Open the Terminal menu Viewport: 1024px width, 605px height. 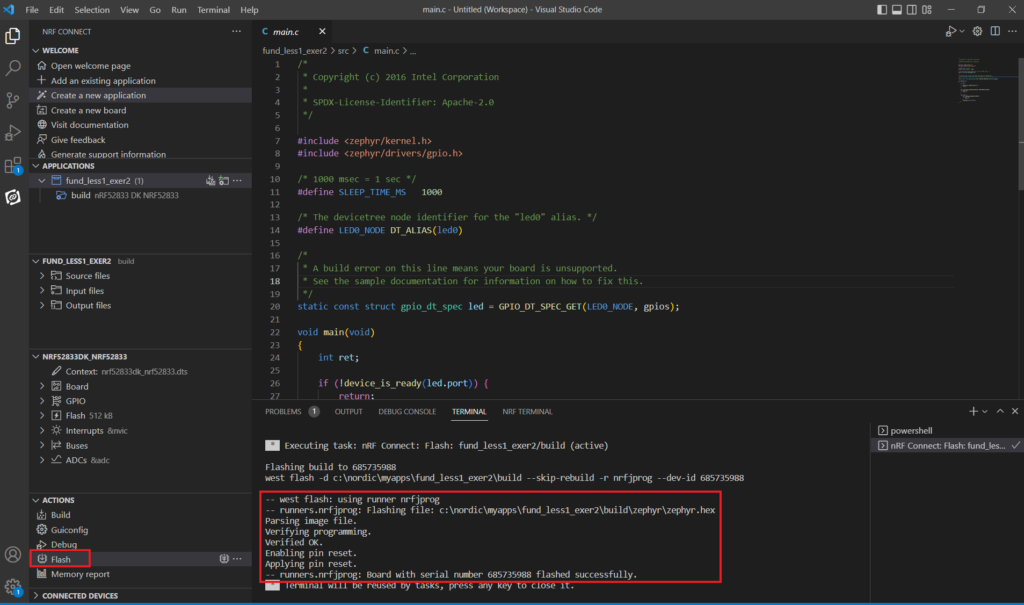tap(214, 10)
